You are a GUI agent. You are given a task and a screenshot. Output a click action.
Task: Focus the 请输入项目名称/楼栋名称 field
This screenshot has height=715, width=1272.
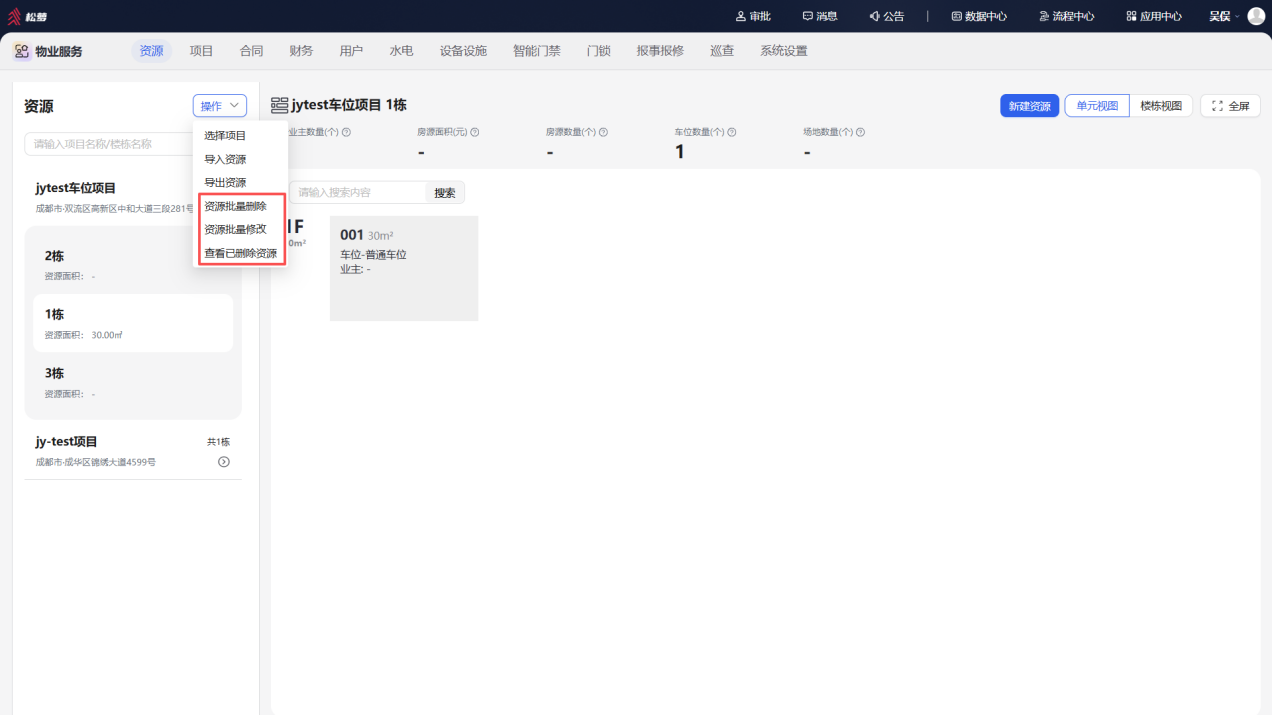pos(108,144)
